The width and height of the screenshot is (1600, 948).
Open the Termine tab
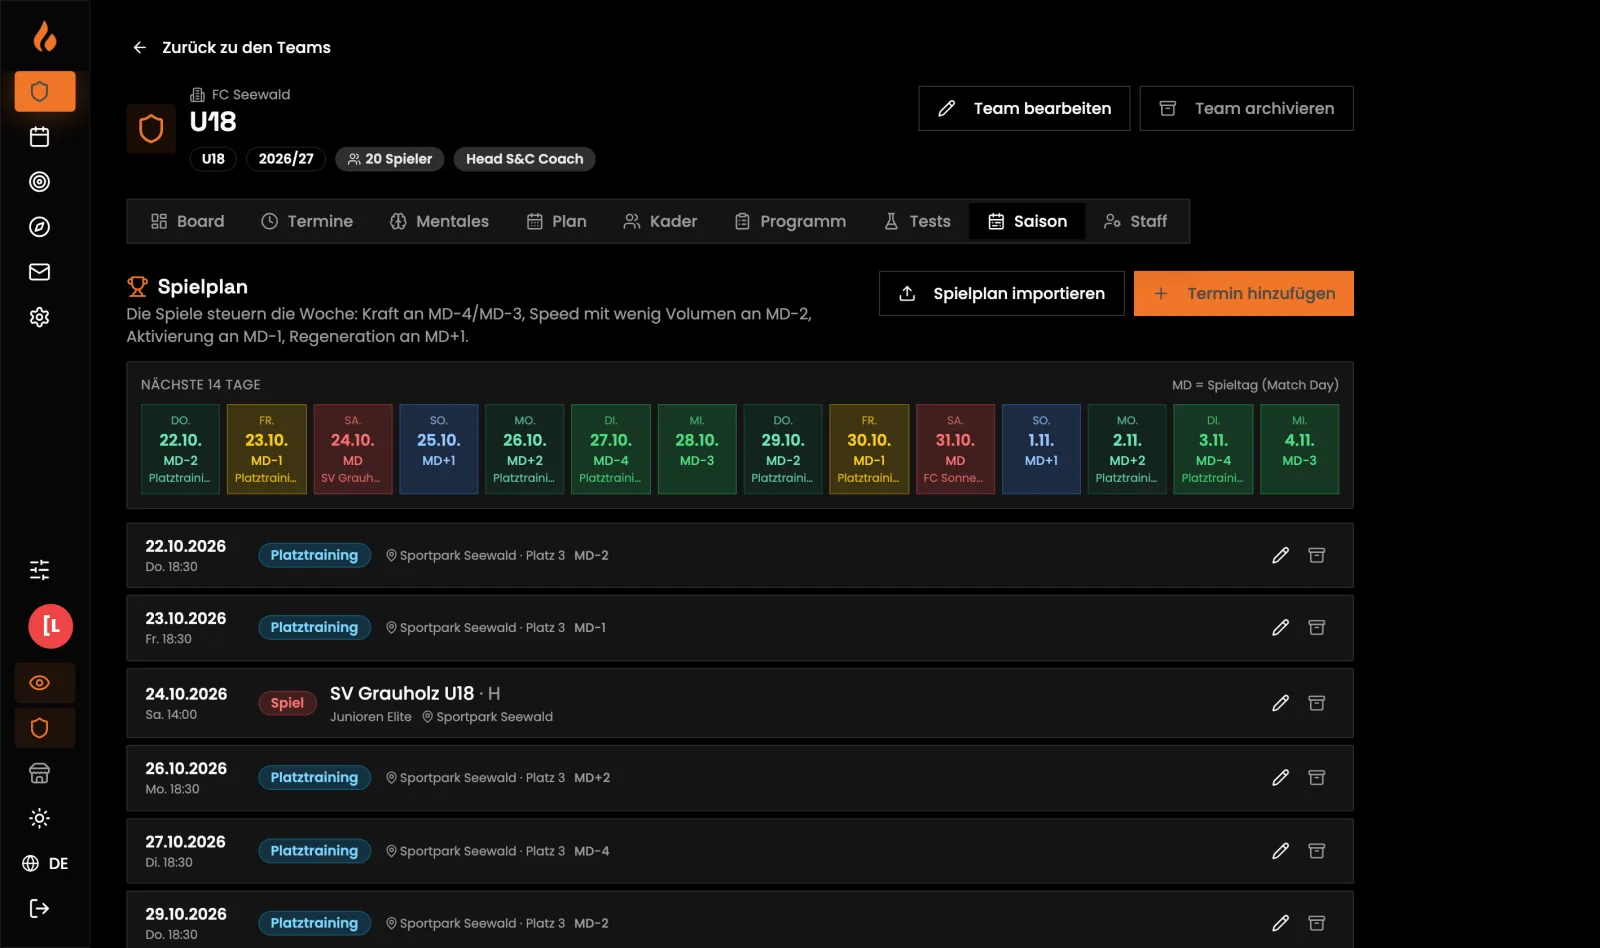(x=307, y=221)
